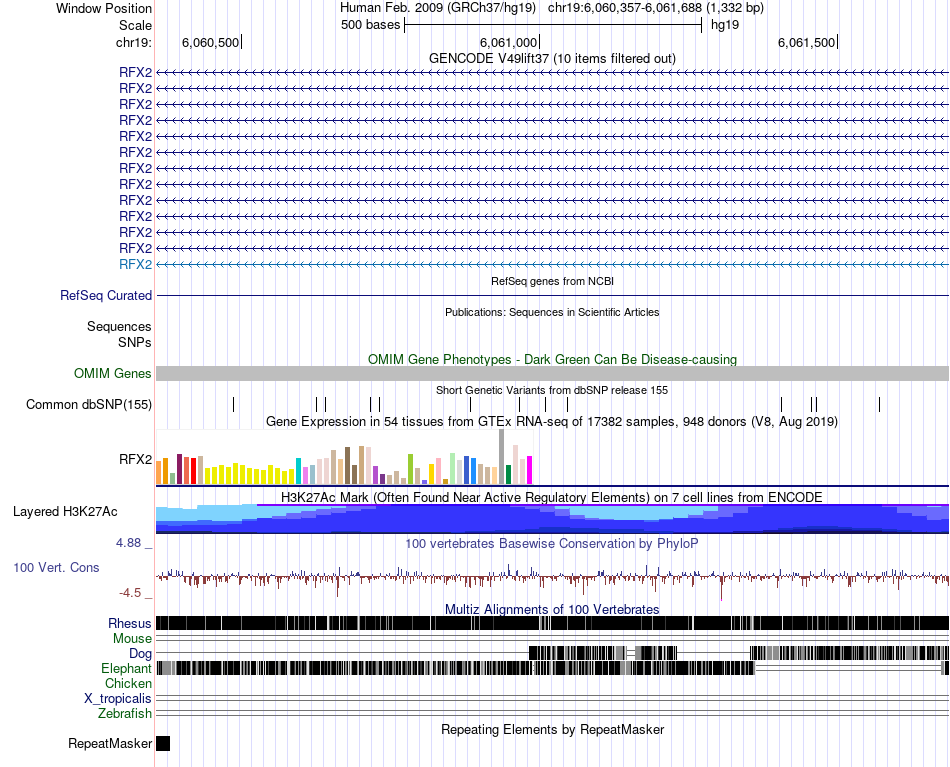Click the blue H3K27Ac signal graph
The height and width of the screenshot is (767, 950).
552,519
